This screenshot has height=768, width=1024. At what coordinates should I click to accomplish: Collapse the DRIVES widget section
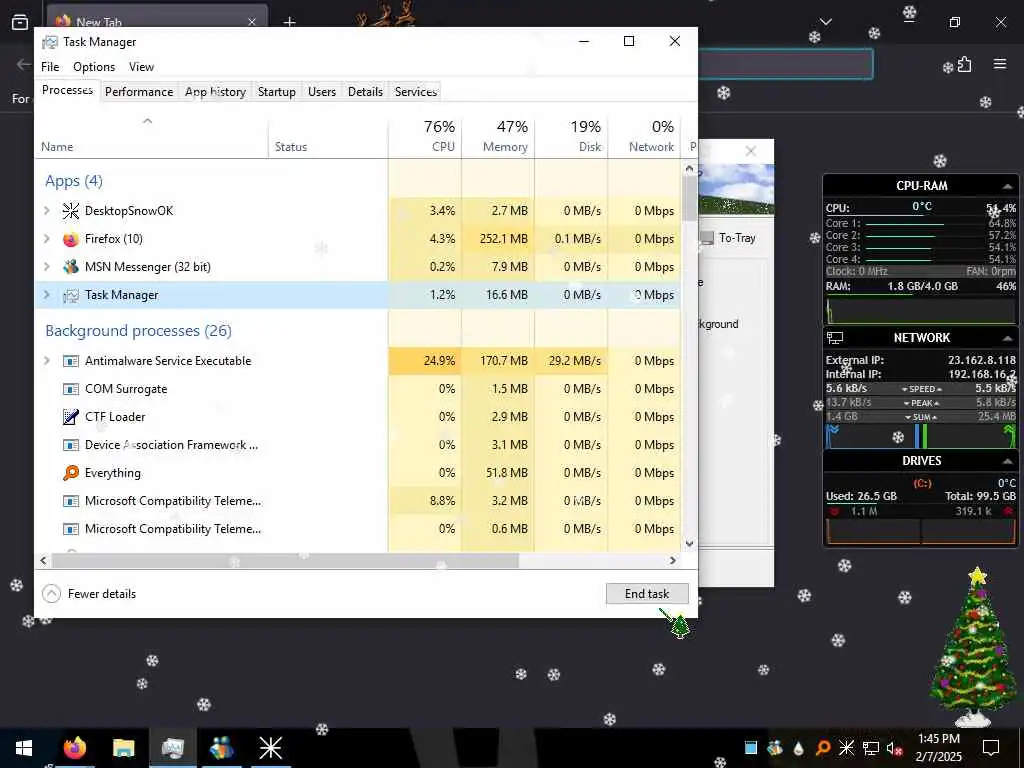click(x=1008, y=461)
